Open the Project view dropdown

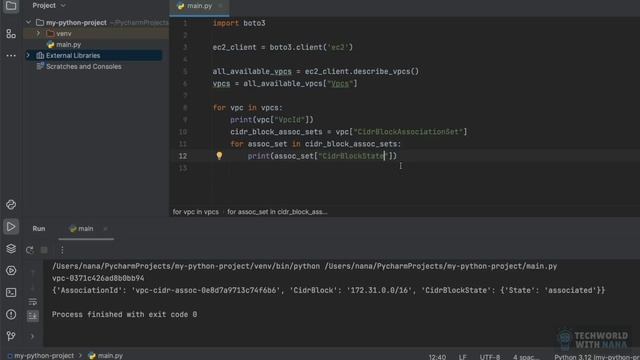[x=49, y=5]
